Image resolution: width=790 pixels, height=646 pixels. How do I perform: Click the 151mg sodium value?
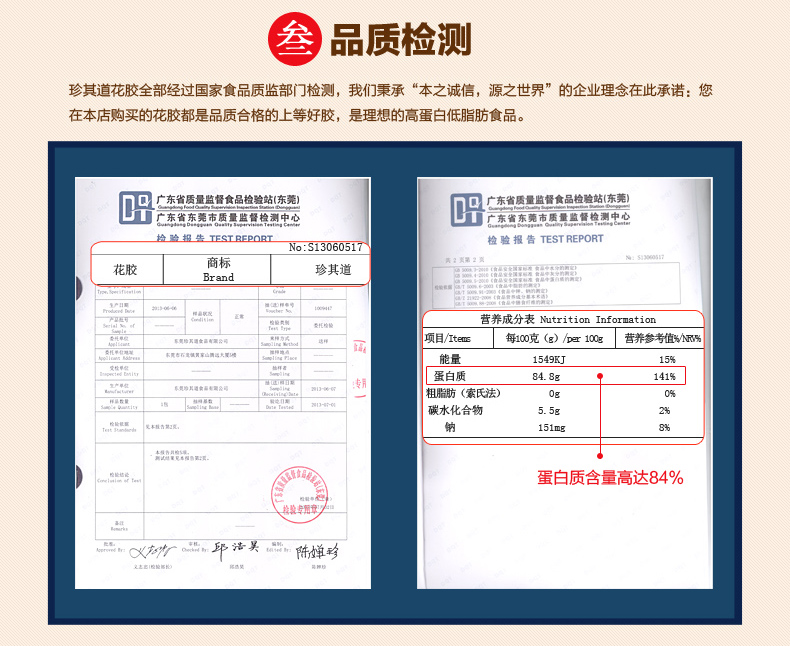coord(552,428)
